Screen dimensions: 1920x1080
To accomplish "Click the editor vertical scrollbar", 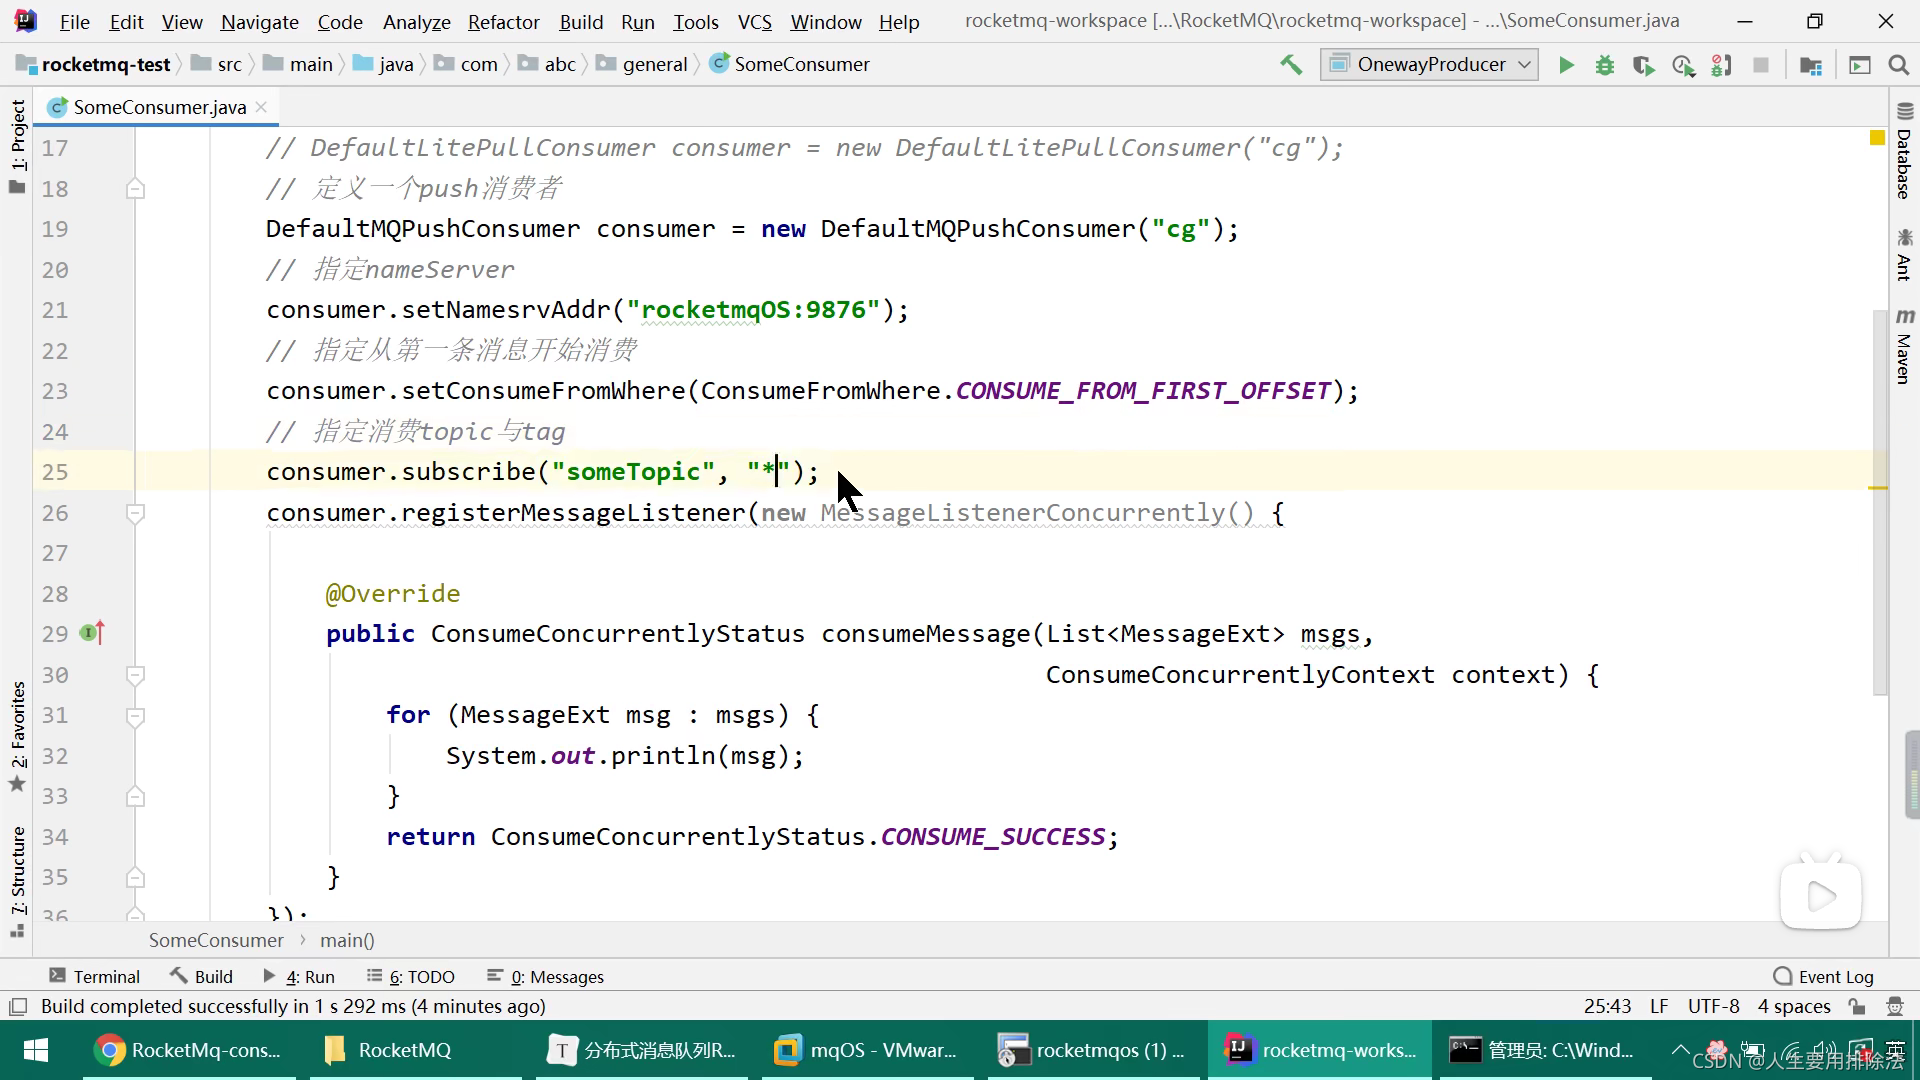I will [x=1879, y=502].
